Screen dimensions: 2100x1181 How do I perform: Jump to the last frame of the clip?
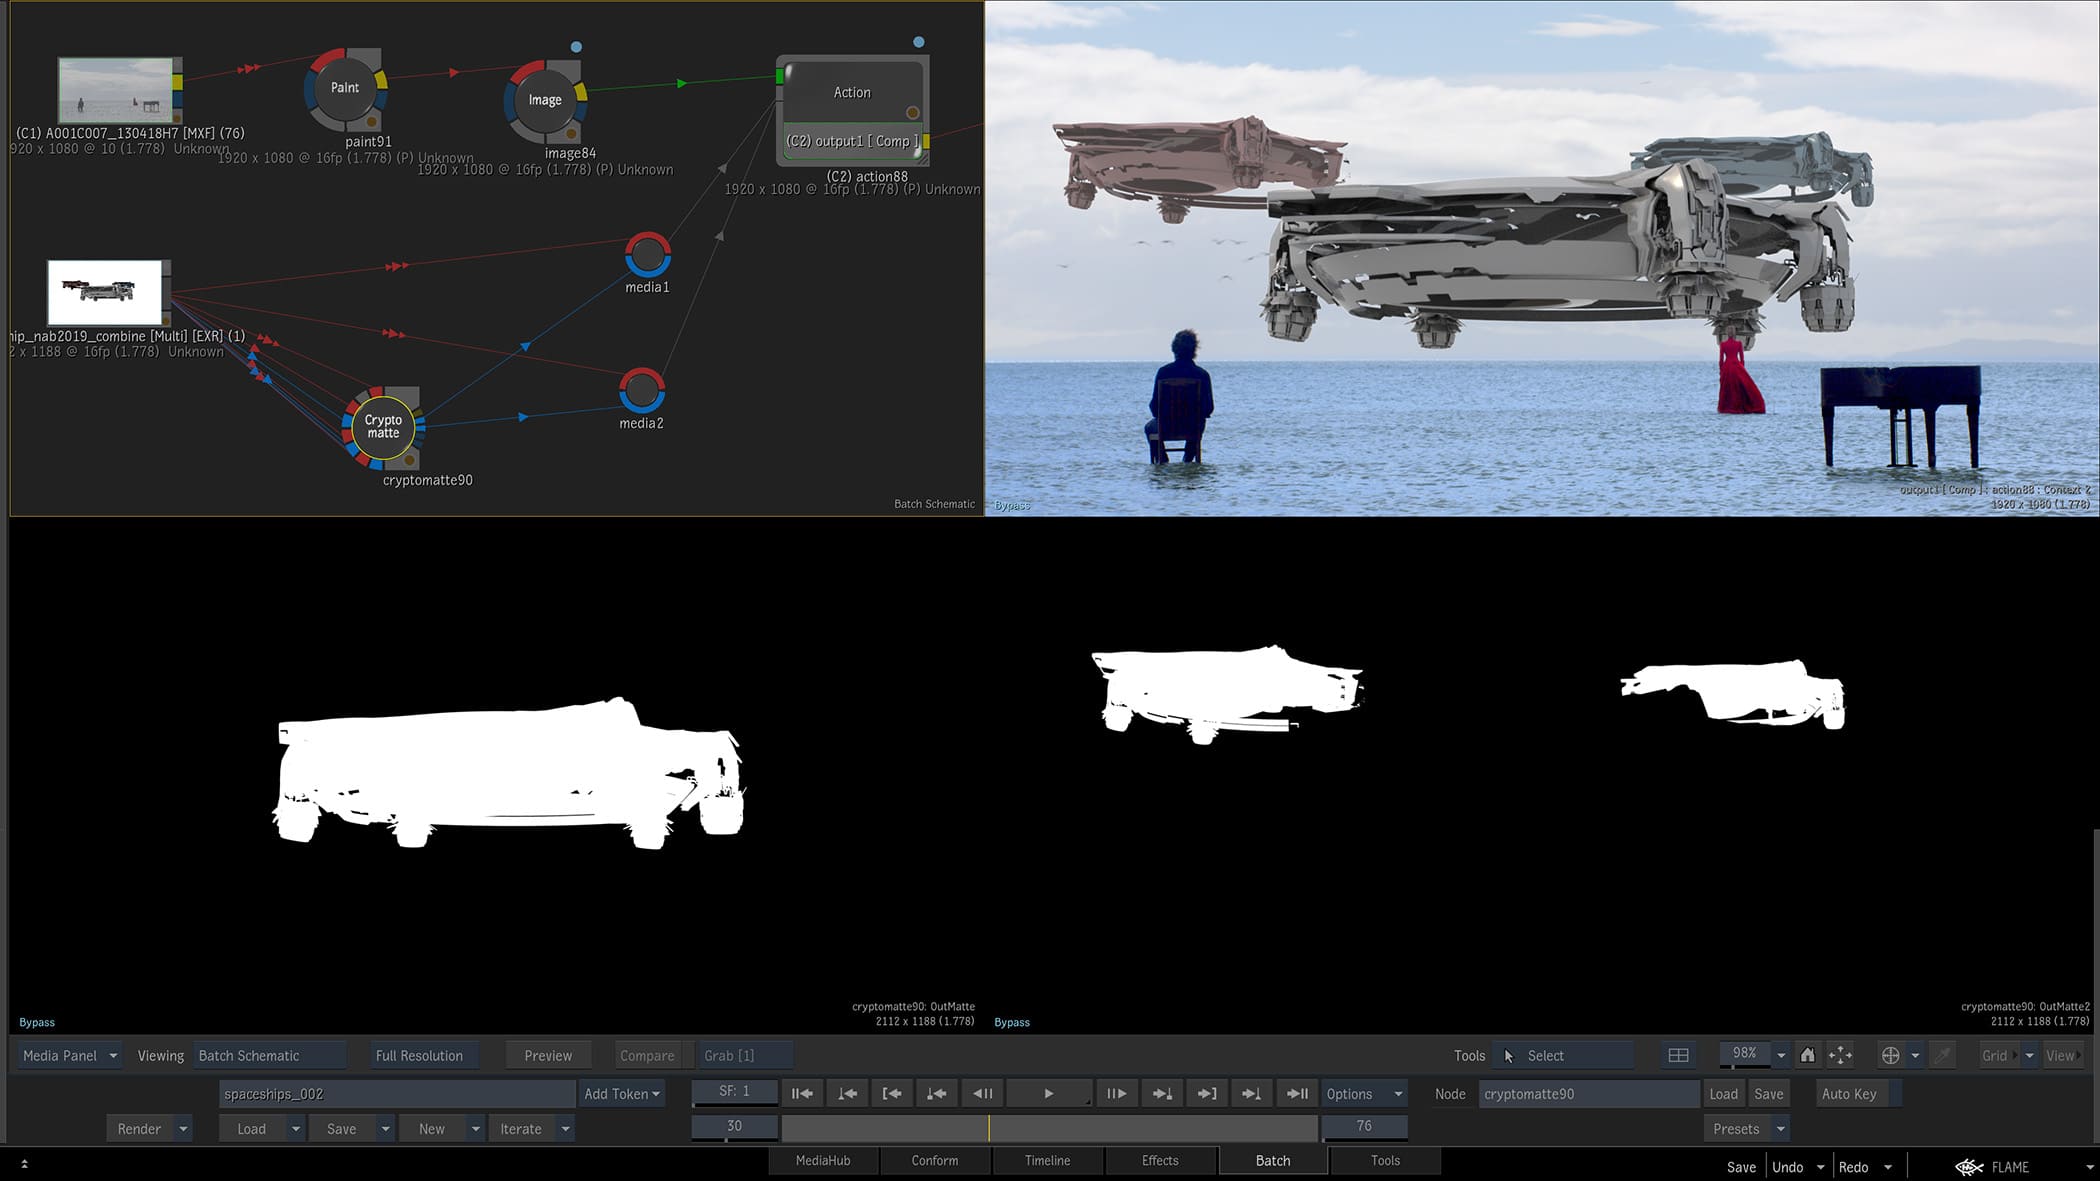1297,1094
